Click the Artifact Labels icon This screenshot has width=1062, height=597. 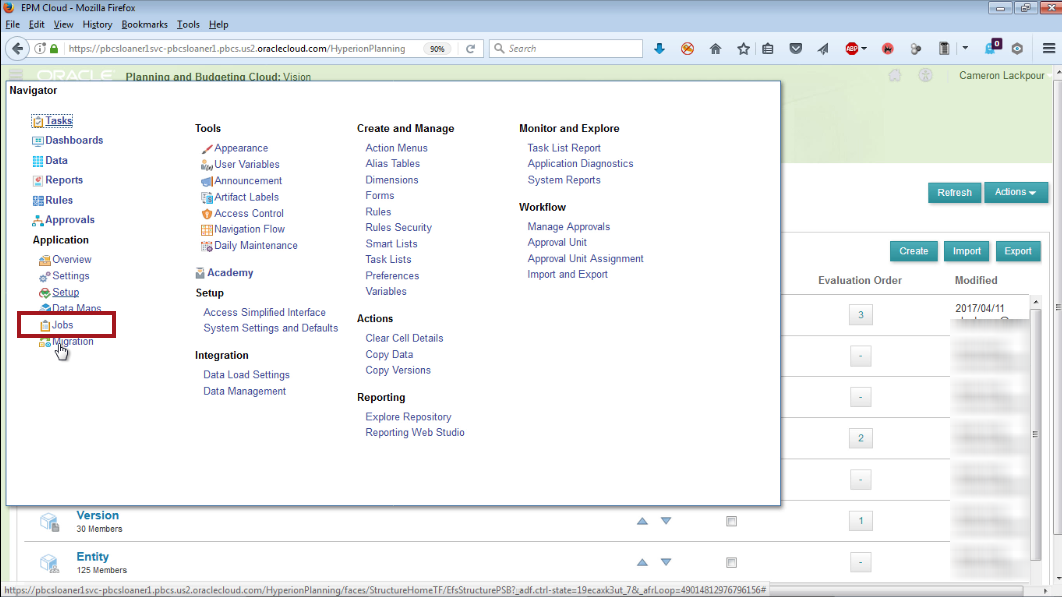(x=207, y=197)
